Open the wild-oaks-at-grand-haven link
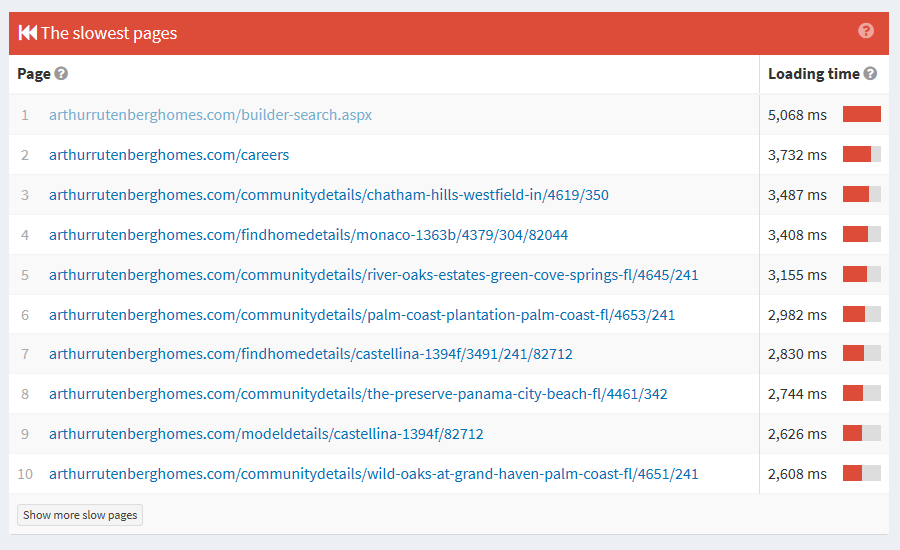Screen dimensions: 900x550 pyautogui.click(x=373, y=474)
